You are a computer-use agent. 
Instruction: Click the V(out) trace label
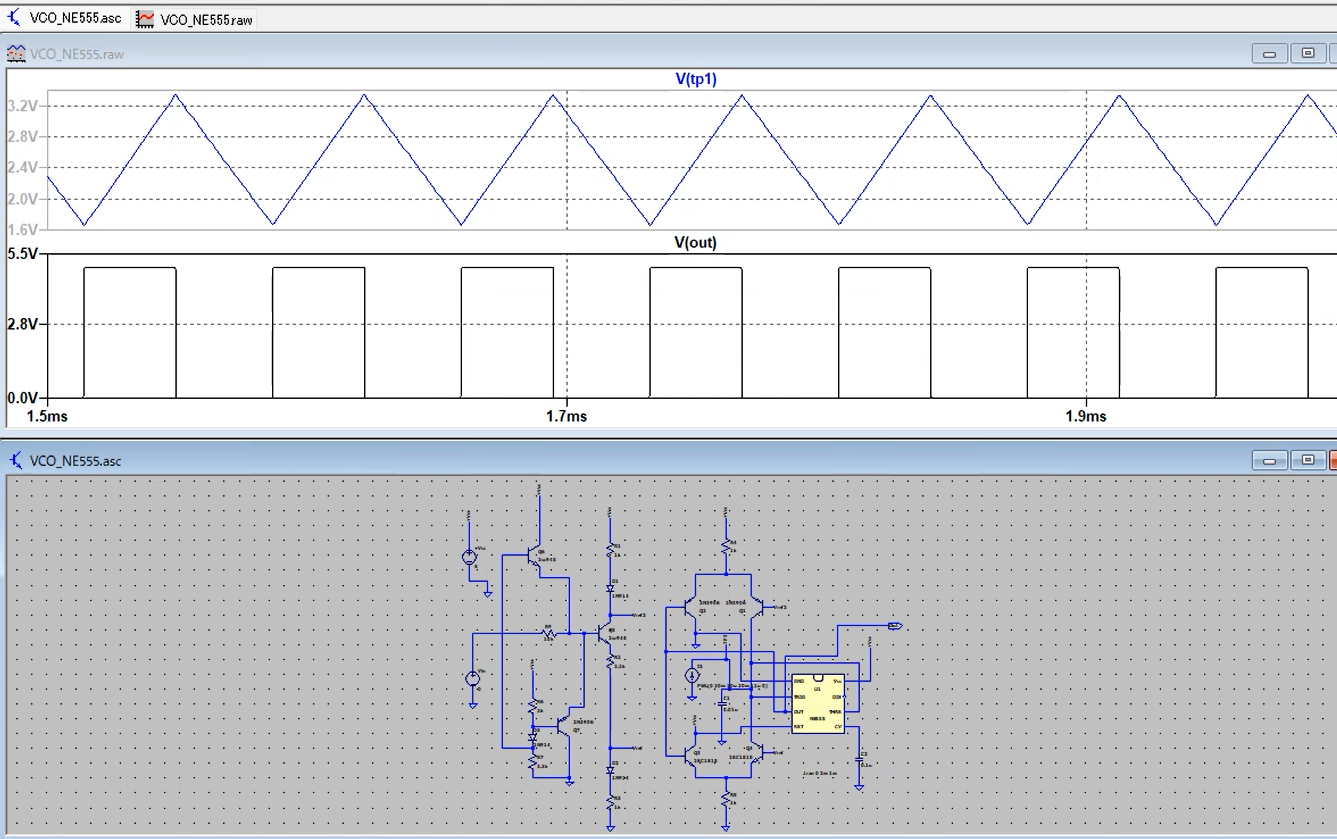[695, 242]
